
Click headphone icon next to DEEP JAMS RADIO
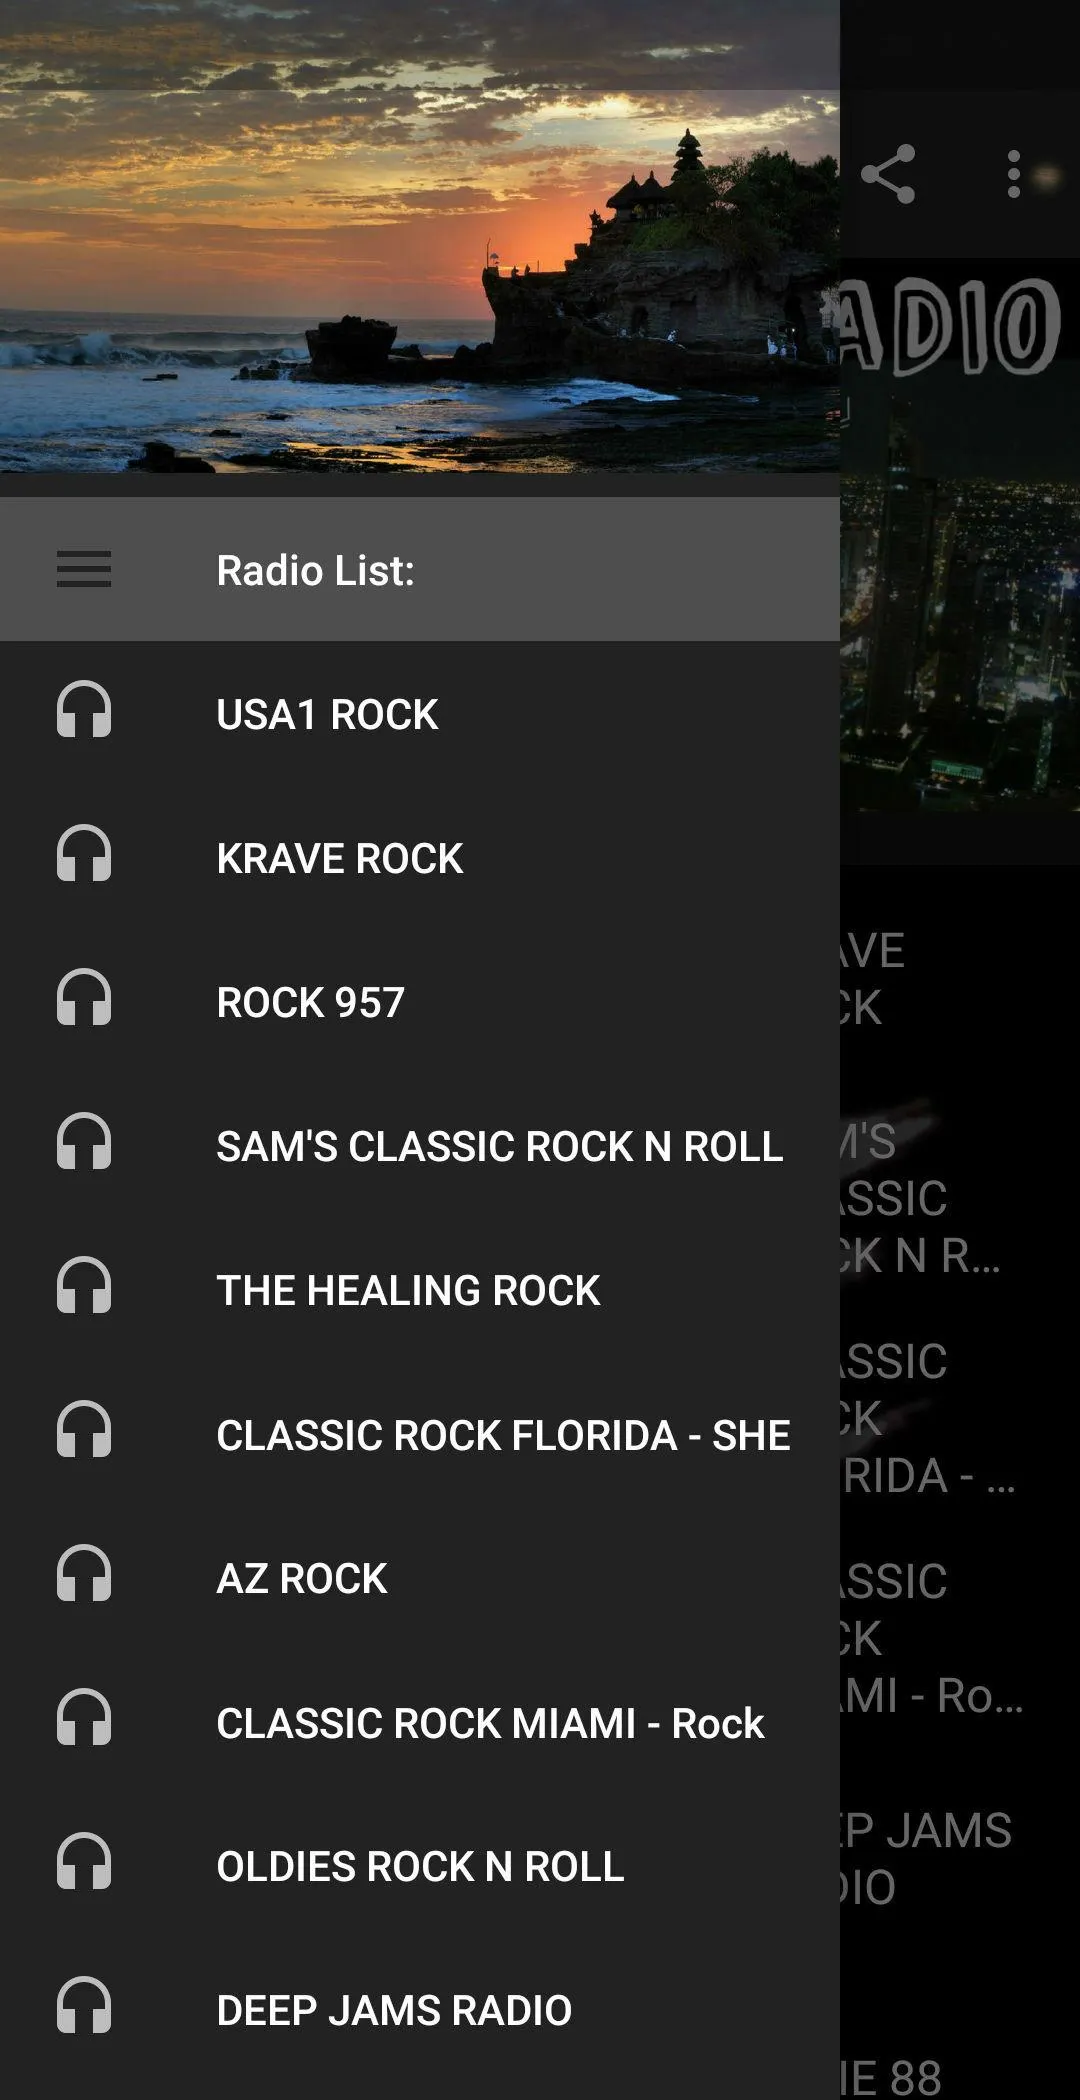click(84, 2005)
